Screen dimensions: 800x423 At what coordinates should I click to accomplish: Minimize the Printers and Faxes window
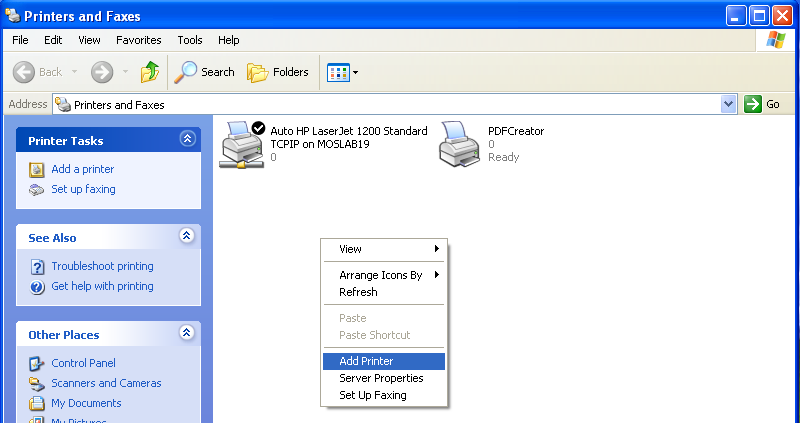pyautogui.click(x=736, y=16)
